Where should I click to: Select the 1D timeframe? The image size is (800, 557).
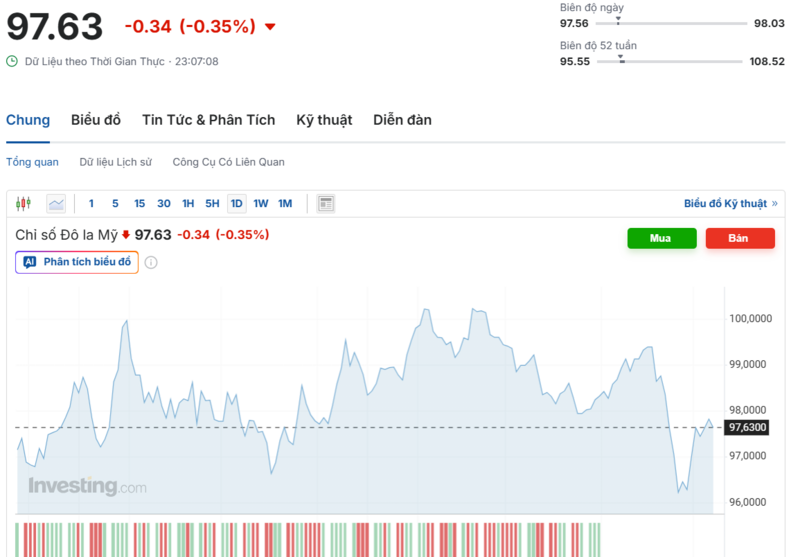[236, 204]
